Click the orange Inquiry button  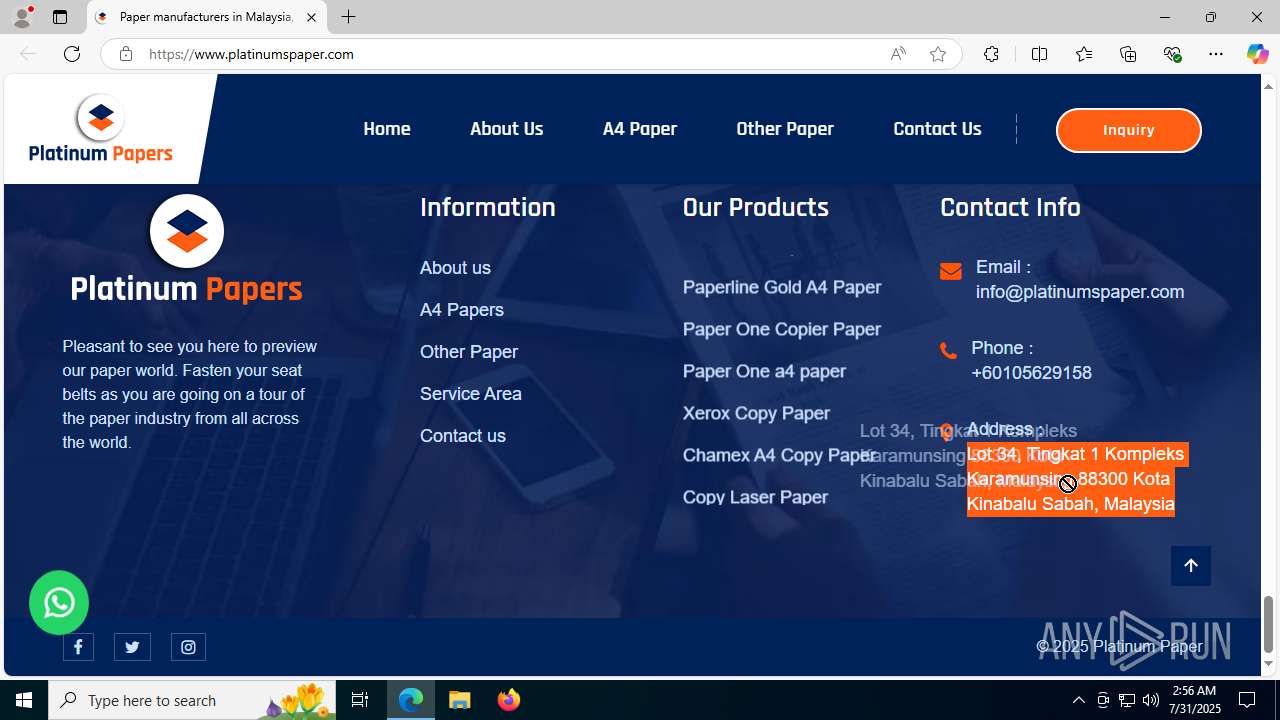pos(1128,130)
